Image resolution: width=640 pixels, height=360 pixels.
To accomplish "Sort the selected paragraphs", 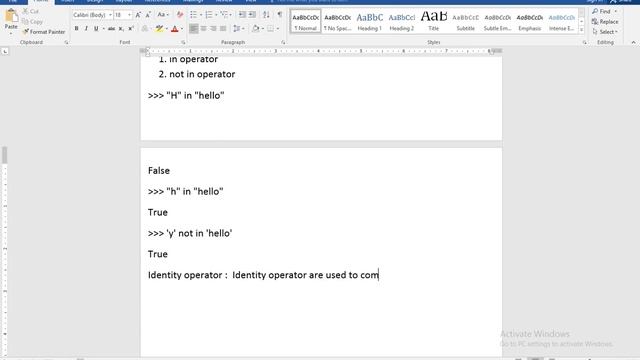I will pos(266,15).
